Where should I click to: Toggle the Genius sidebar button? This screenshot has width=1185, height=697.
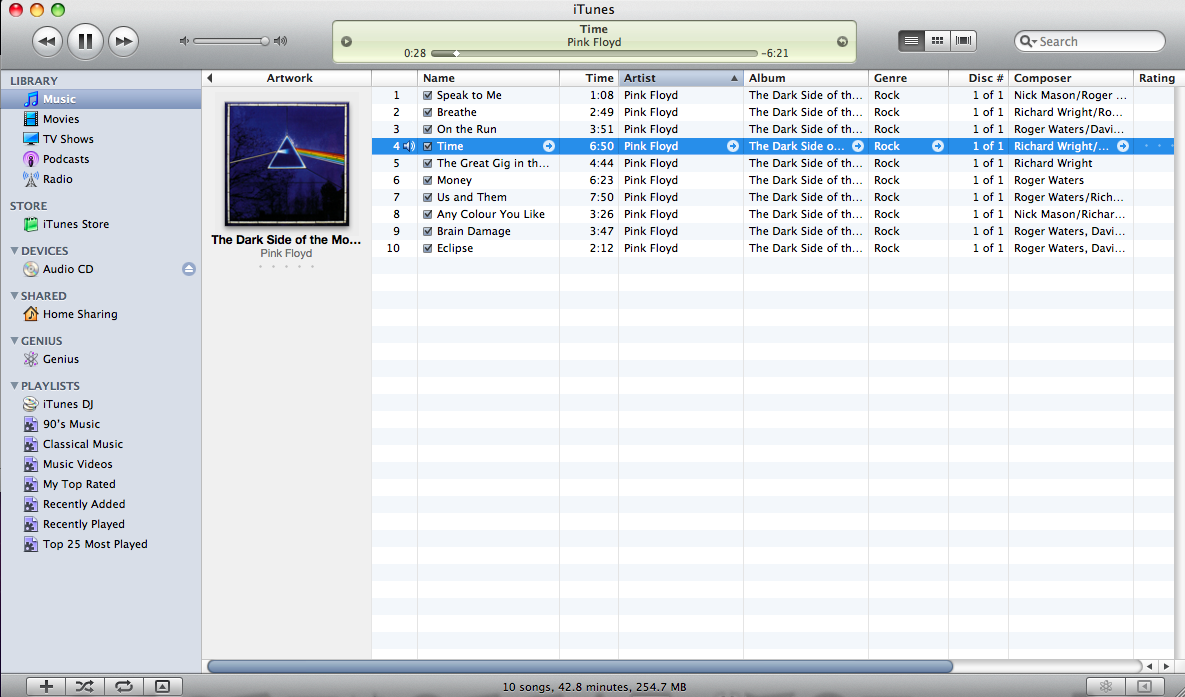1144,686
